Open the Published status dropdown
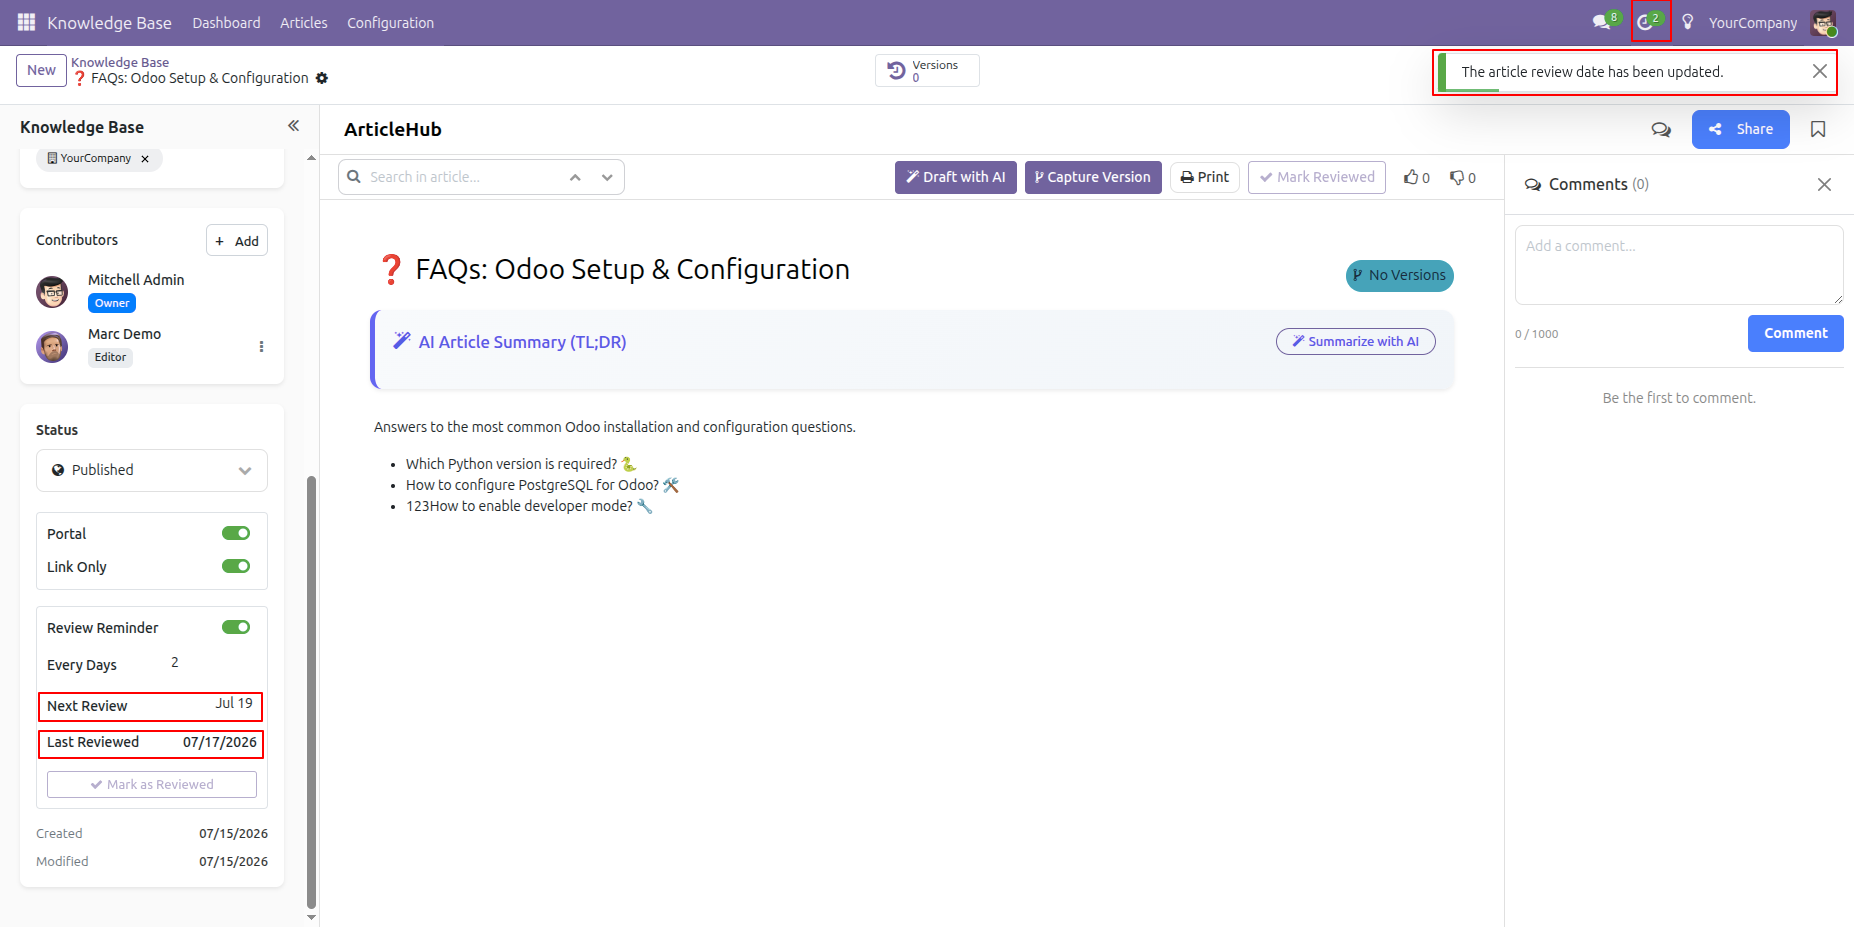Image resolution: width=1854 pixels, height=927 pixels. point(152,470)
